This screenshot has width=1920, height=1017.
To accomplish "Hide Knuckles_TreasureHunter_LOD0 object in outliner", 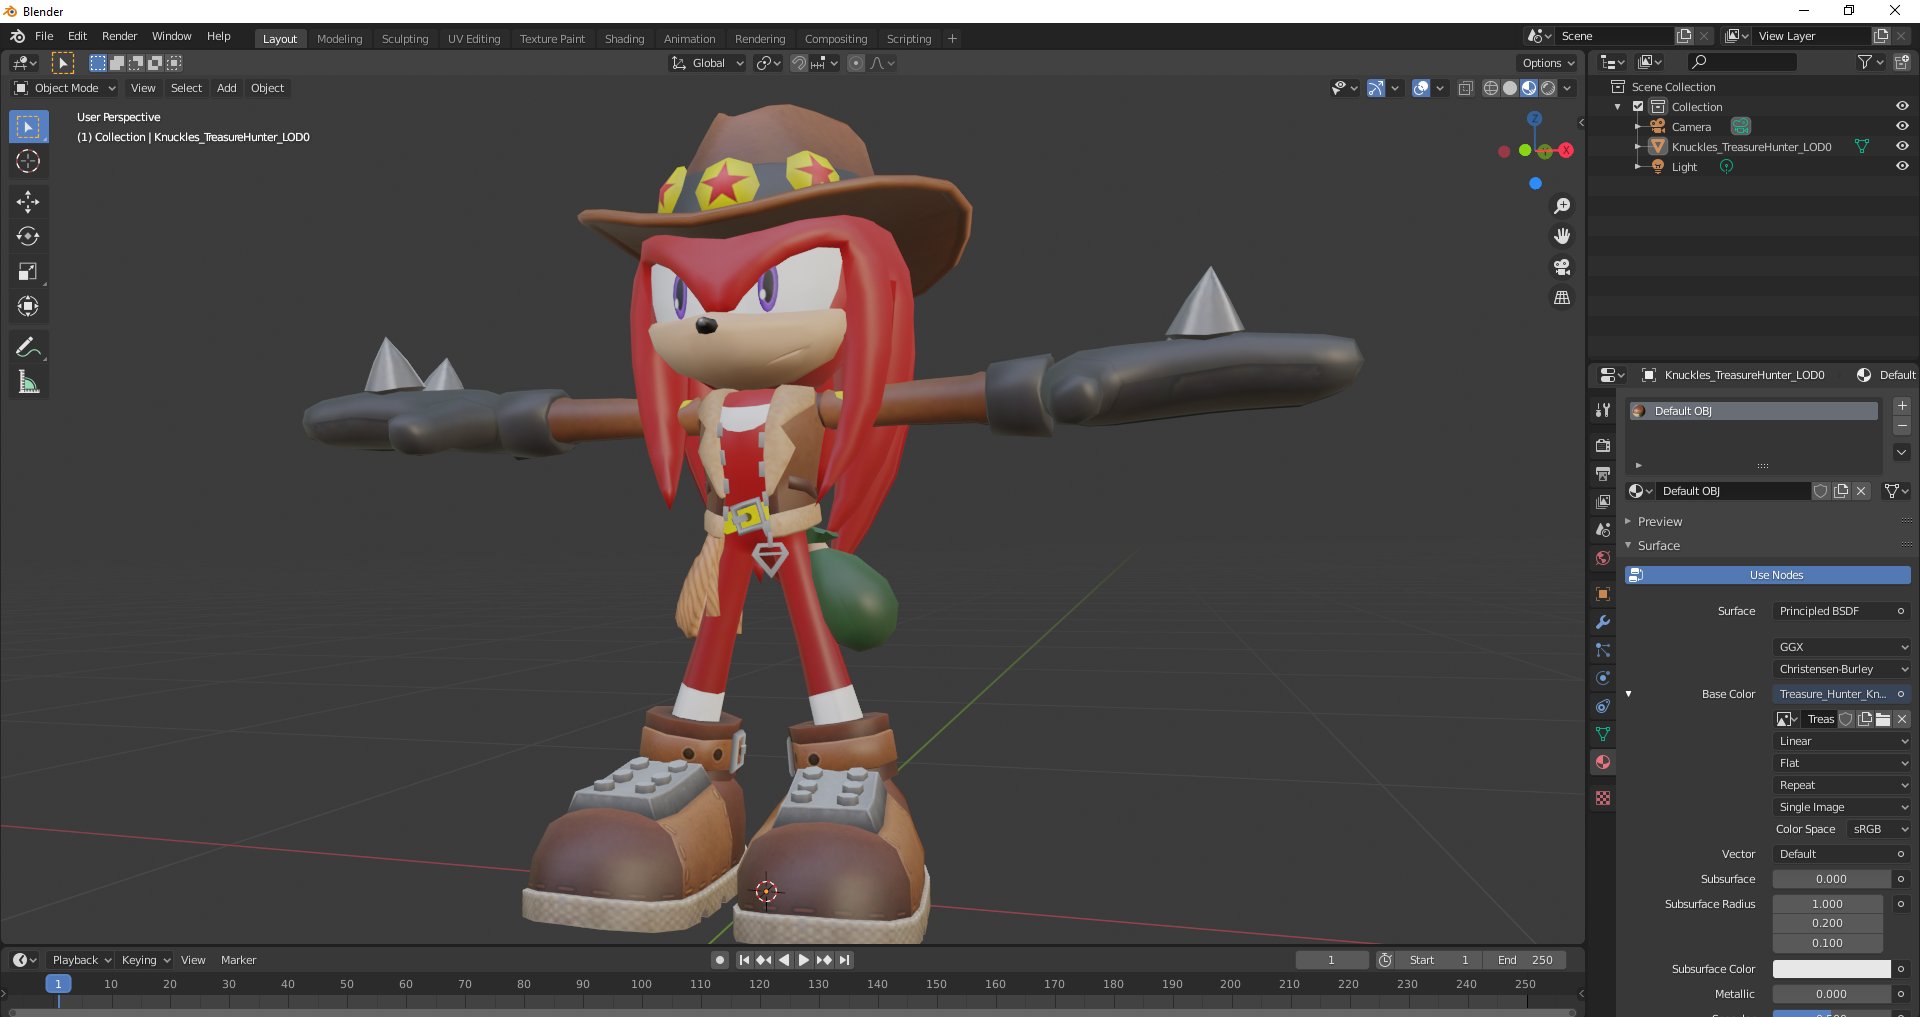I will [1902, 147].
